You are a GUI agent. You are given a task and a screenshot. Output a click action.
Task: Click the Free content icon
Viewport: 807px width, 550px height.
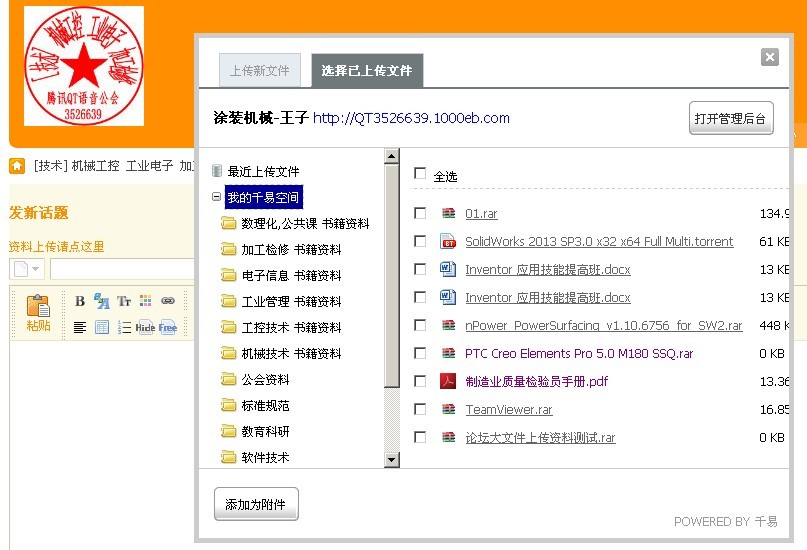pyautogui.click(x=168, y=327)
